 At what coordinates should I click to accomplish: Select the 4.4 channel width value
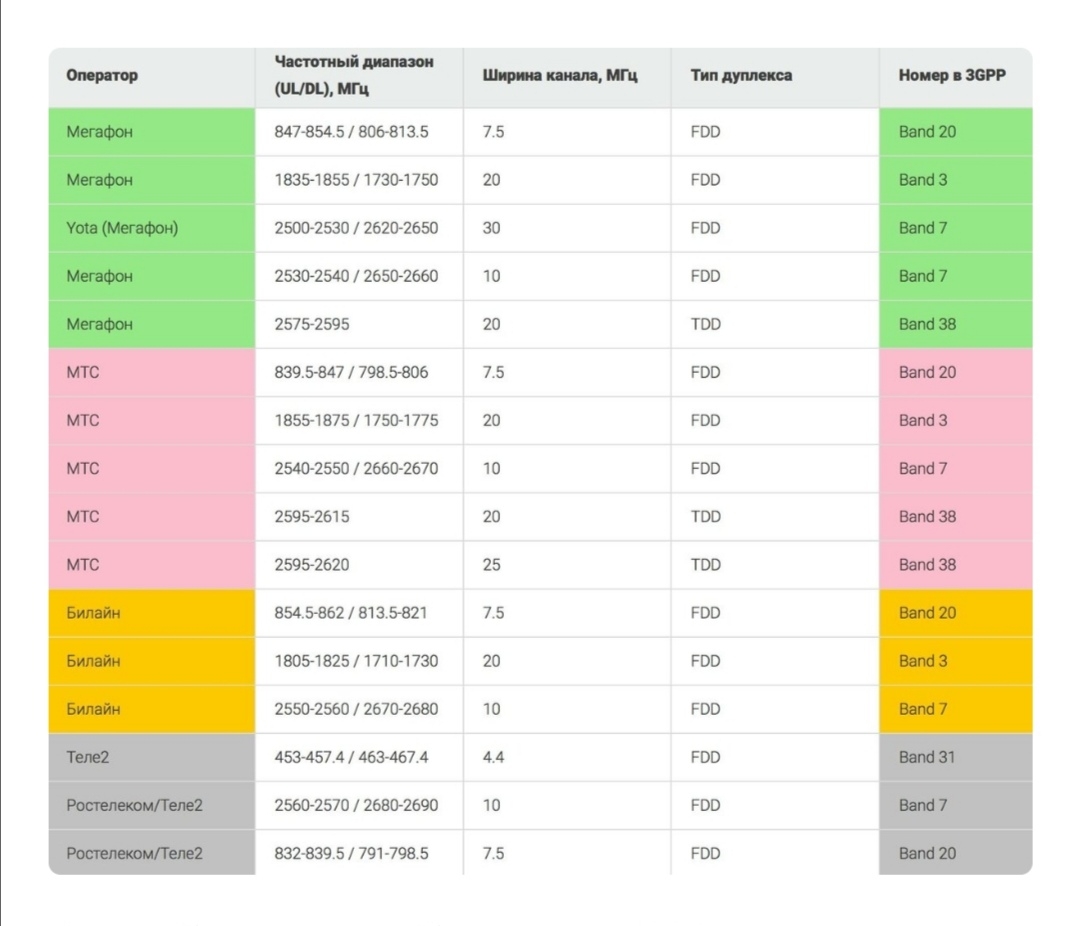pos(493,757)
